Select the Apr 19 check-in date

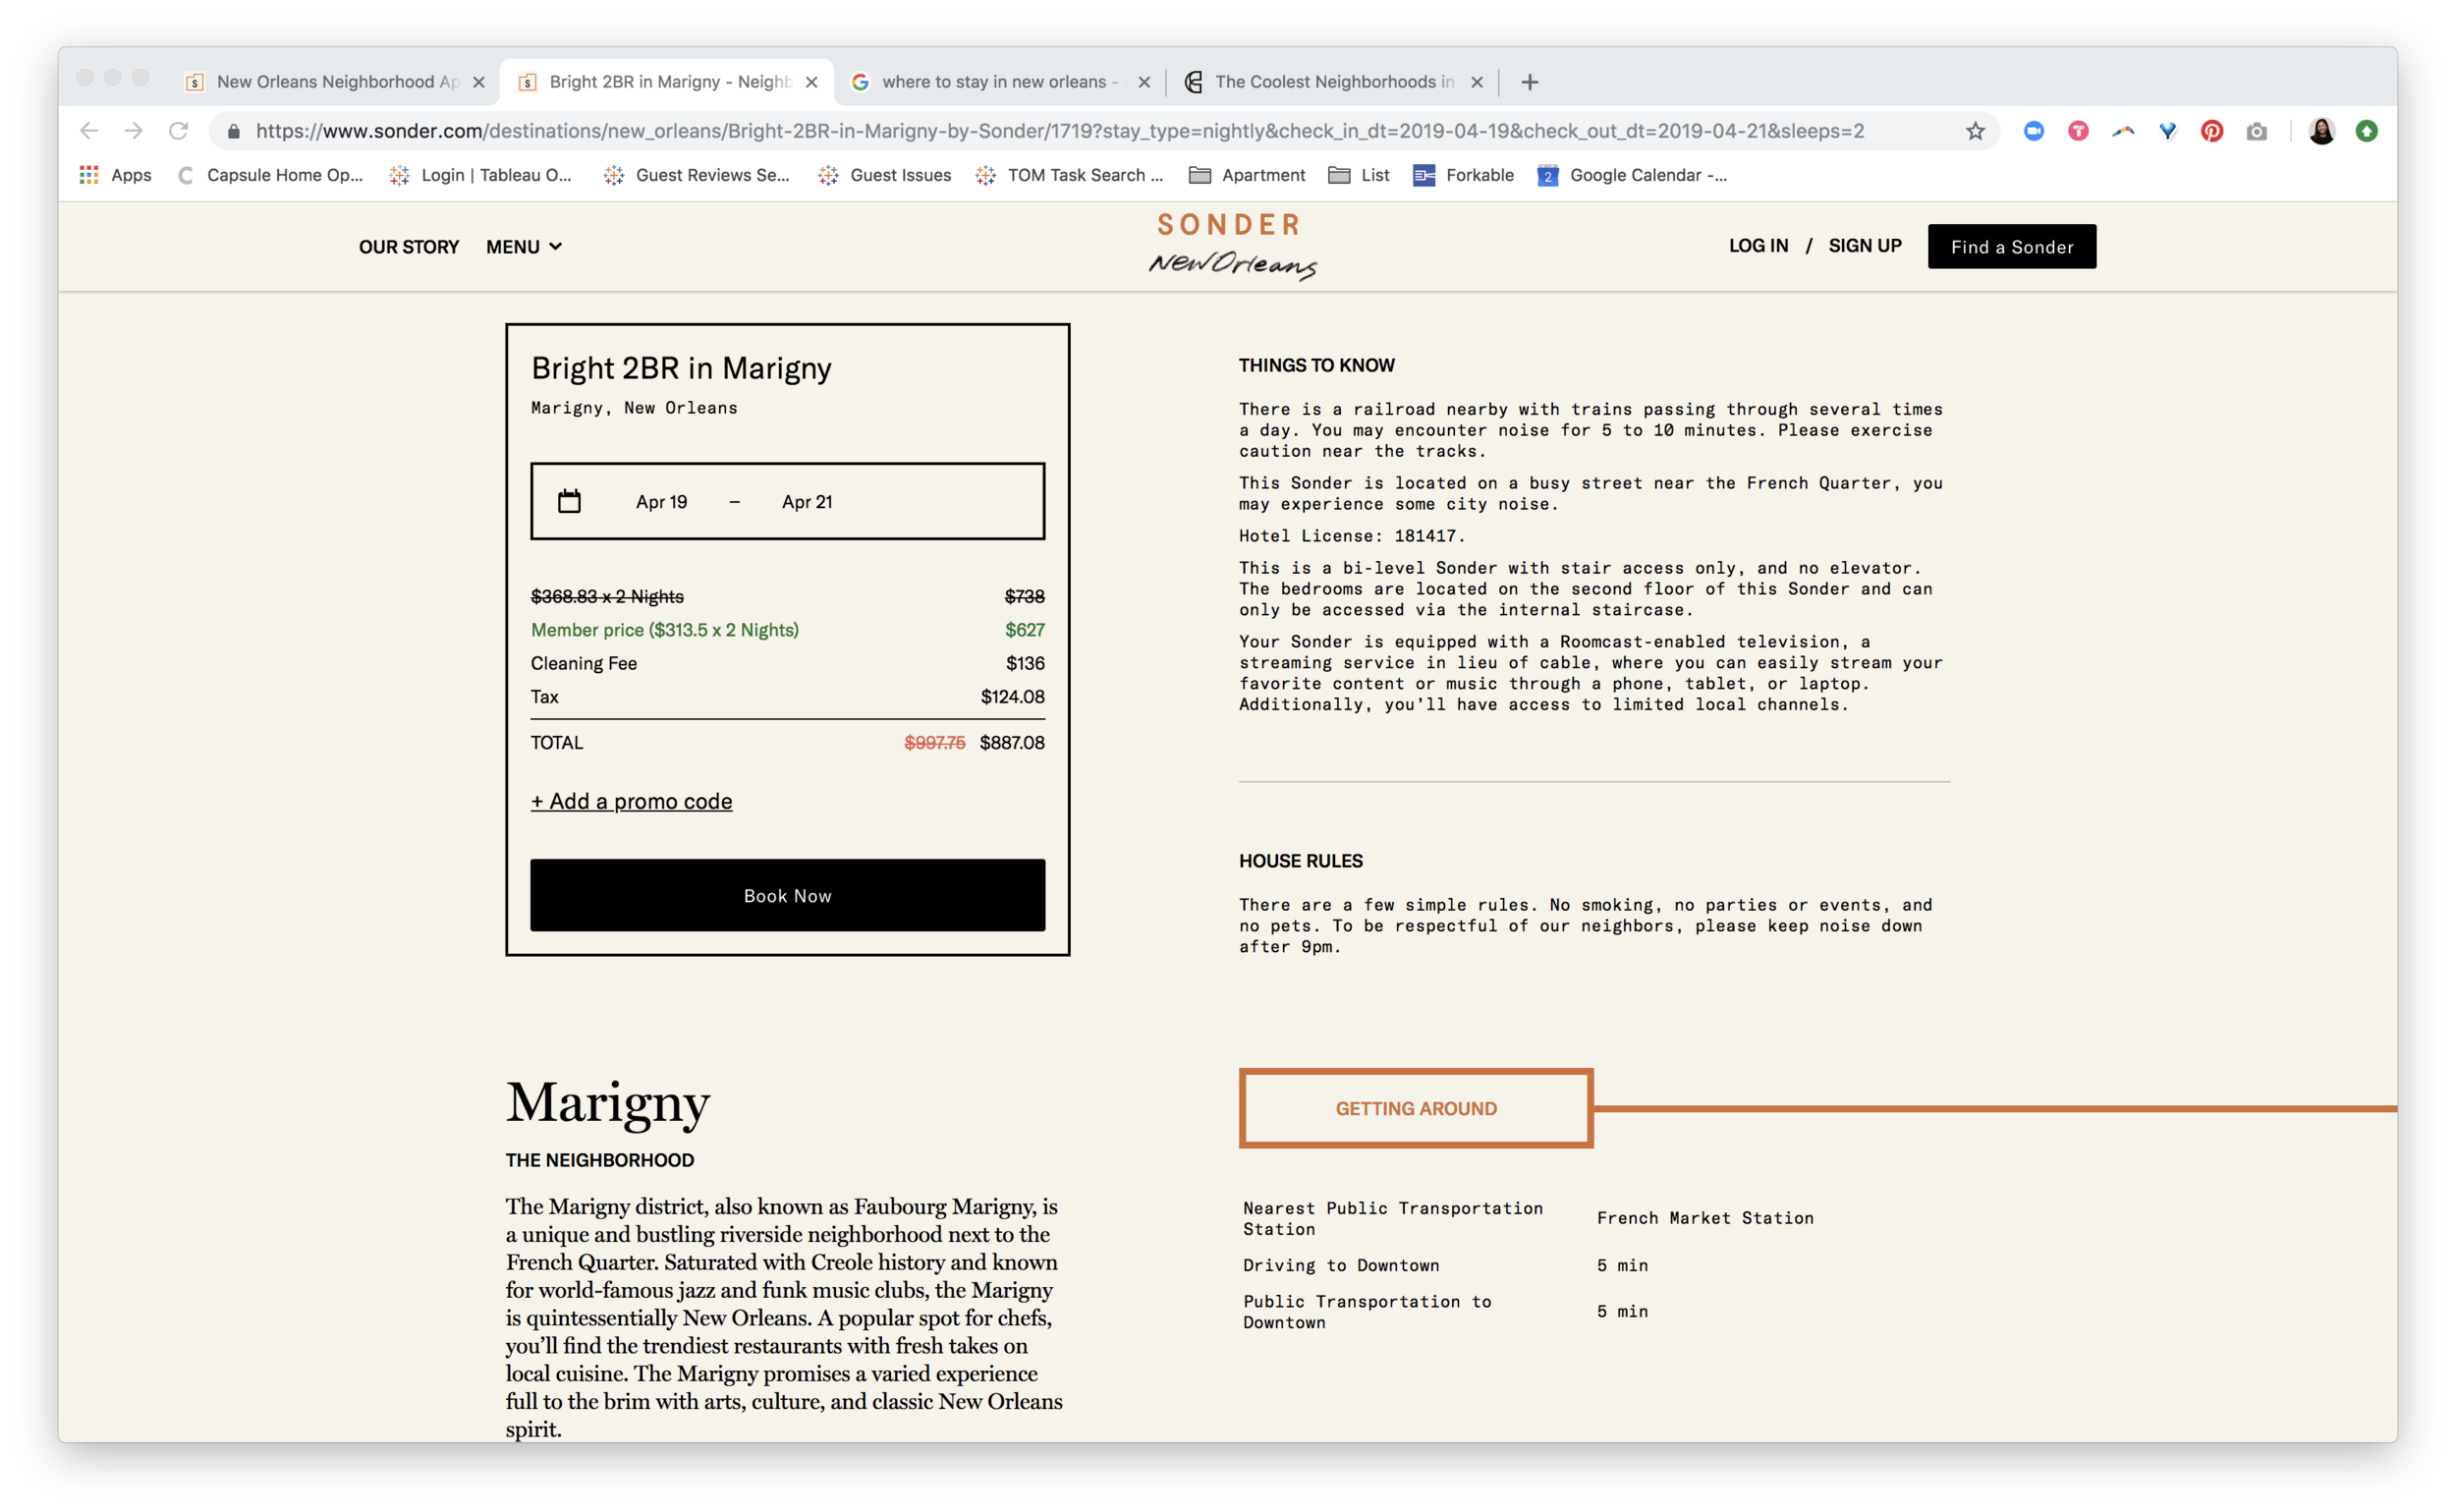tap(661, 502)
